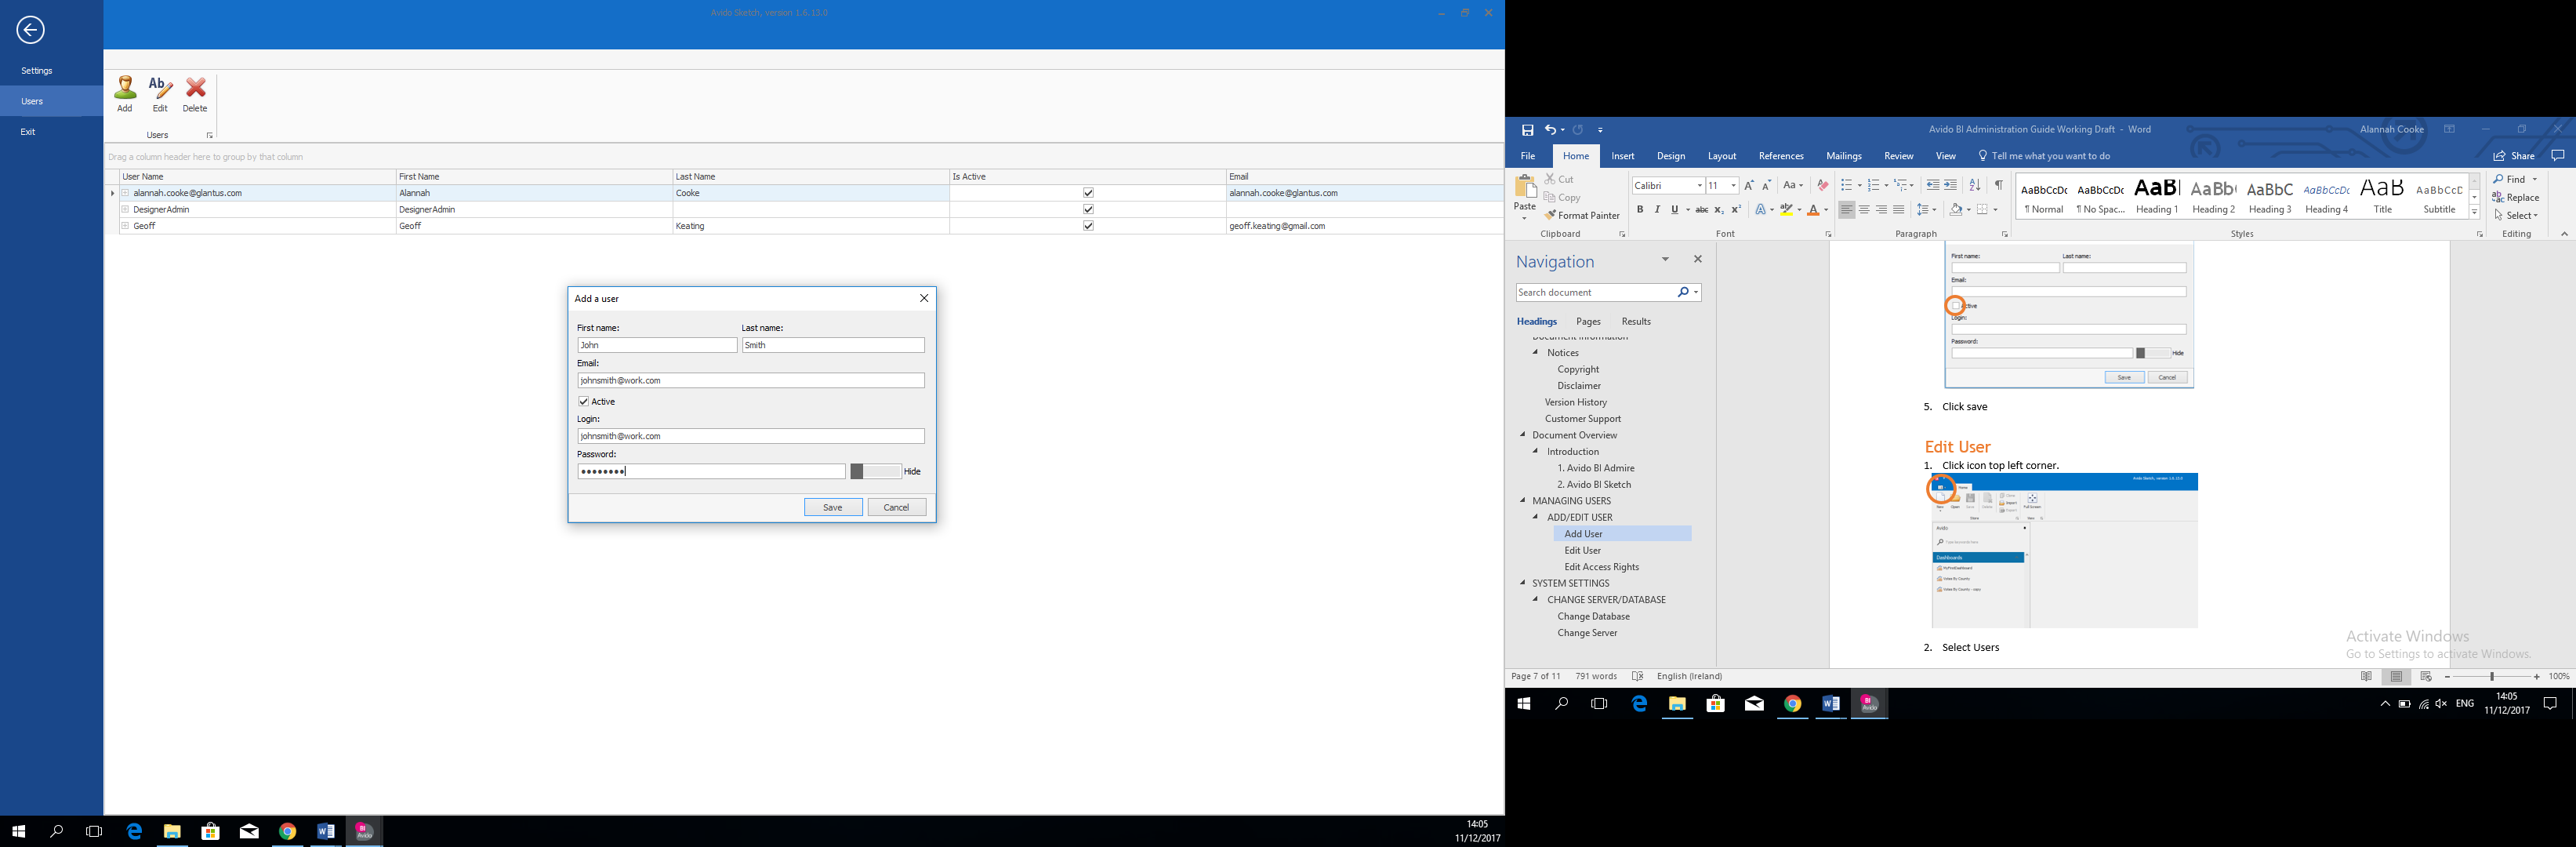Open the font name dropdown

[1699, 186]
